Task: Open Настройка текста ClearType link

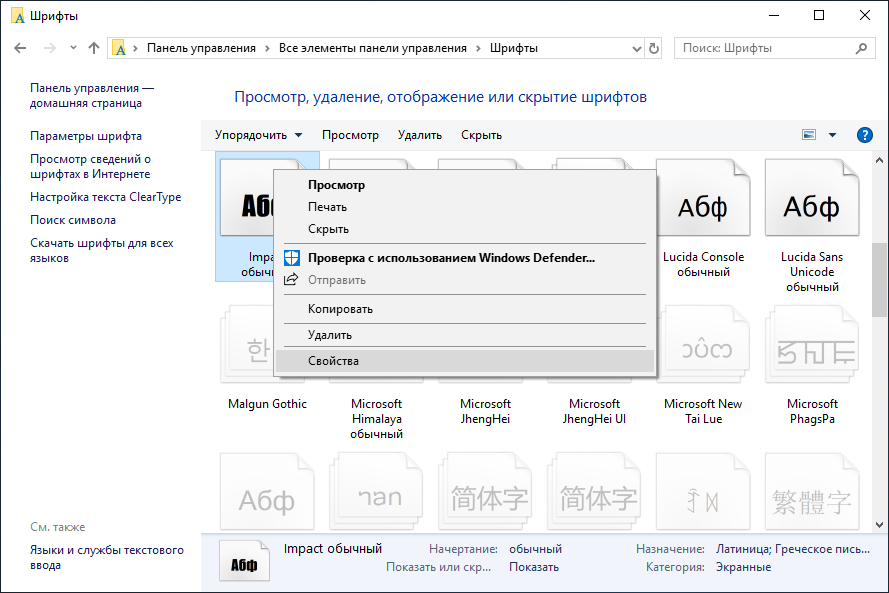Action: pos(105,197)
